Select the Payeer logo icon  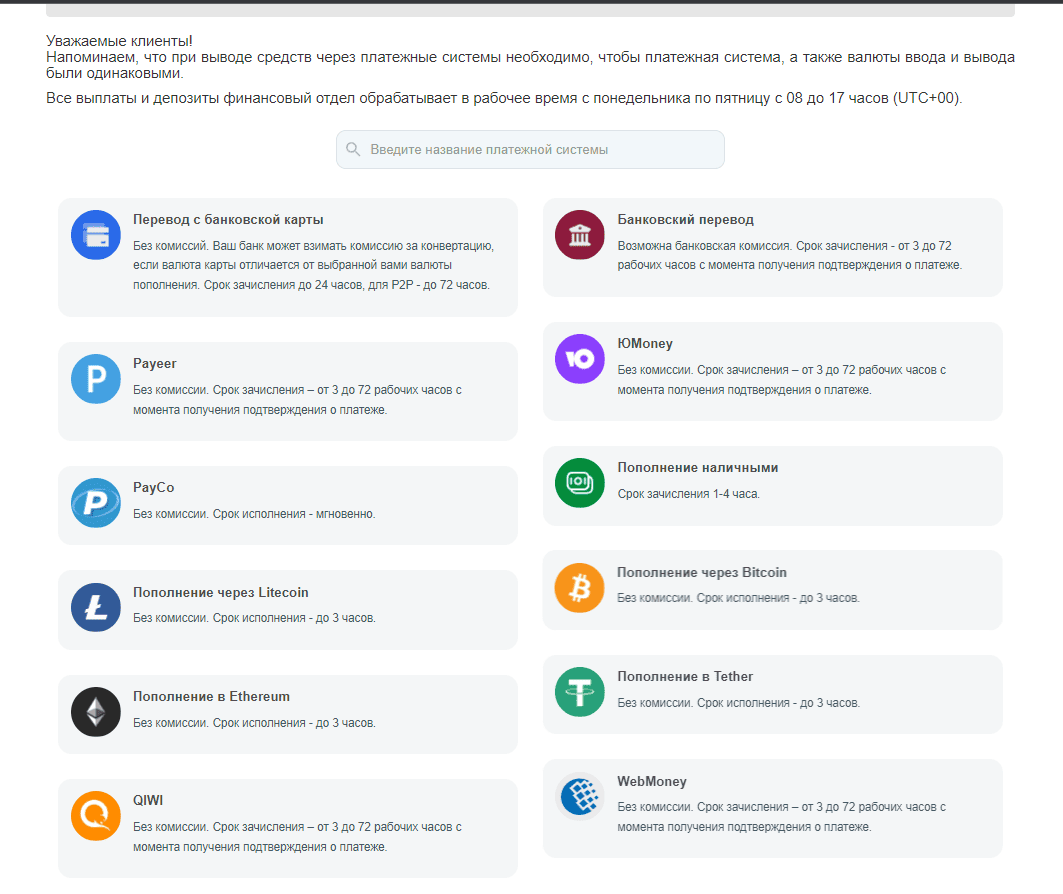point(96,379)
